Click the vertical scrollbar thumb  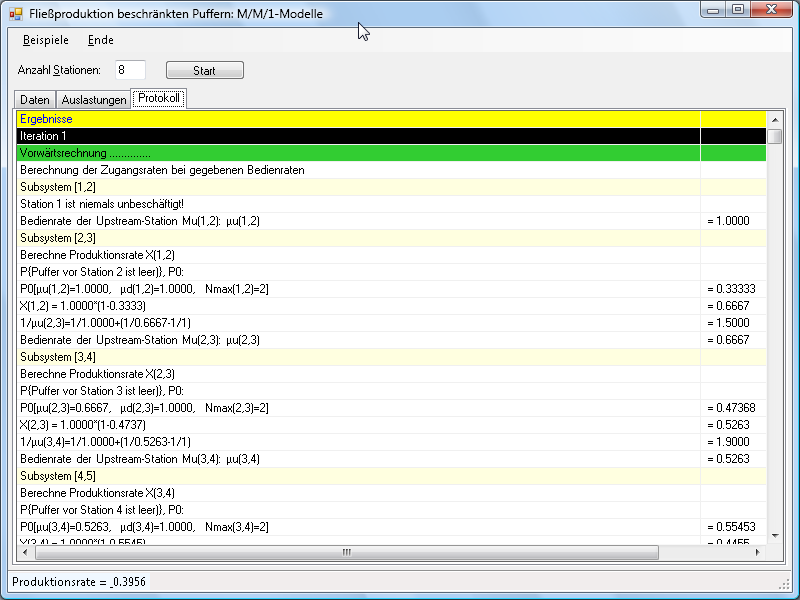pos(774,136)
